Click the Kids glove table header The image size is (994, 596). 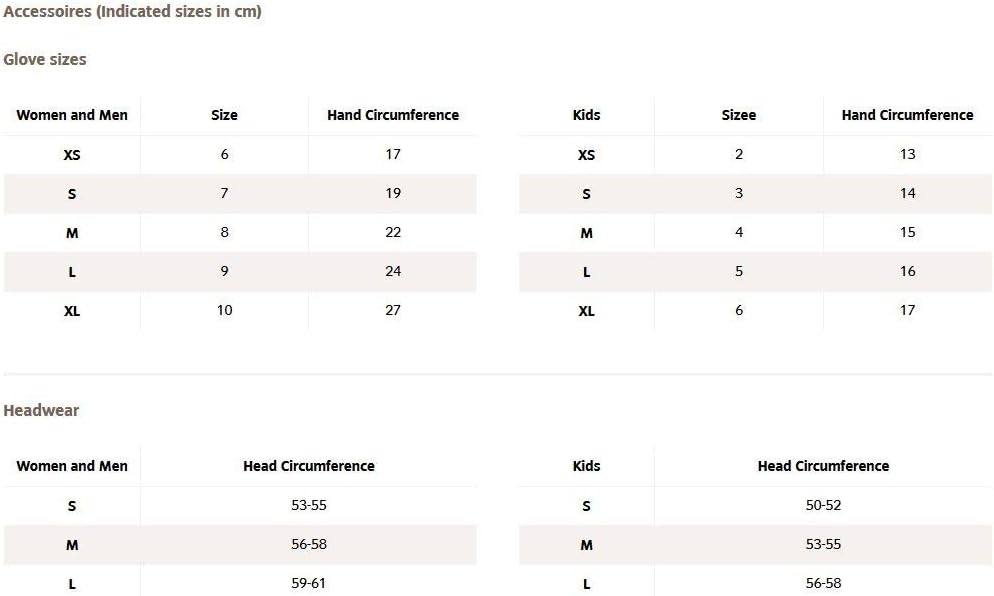586,115
